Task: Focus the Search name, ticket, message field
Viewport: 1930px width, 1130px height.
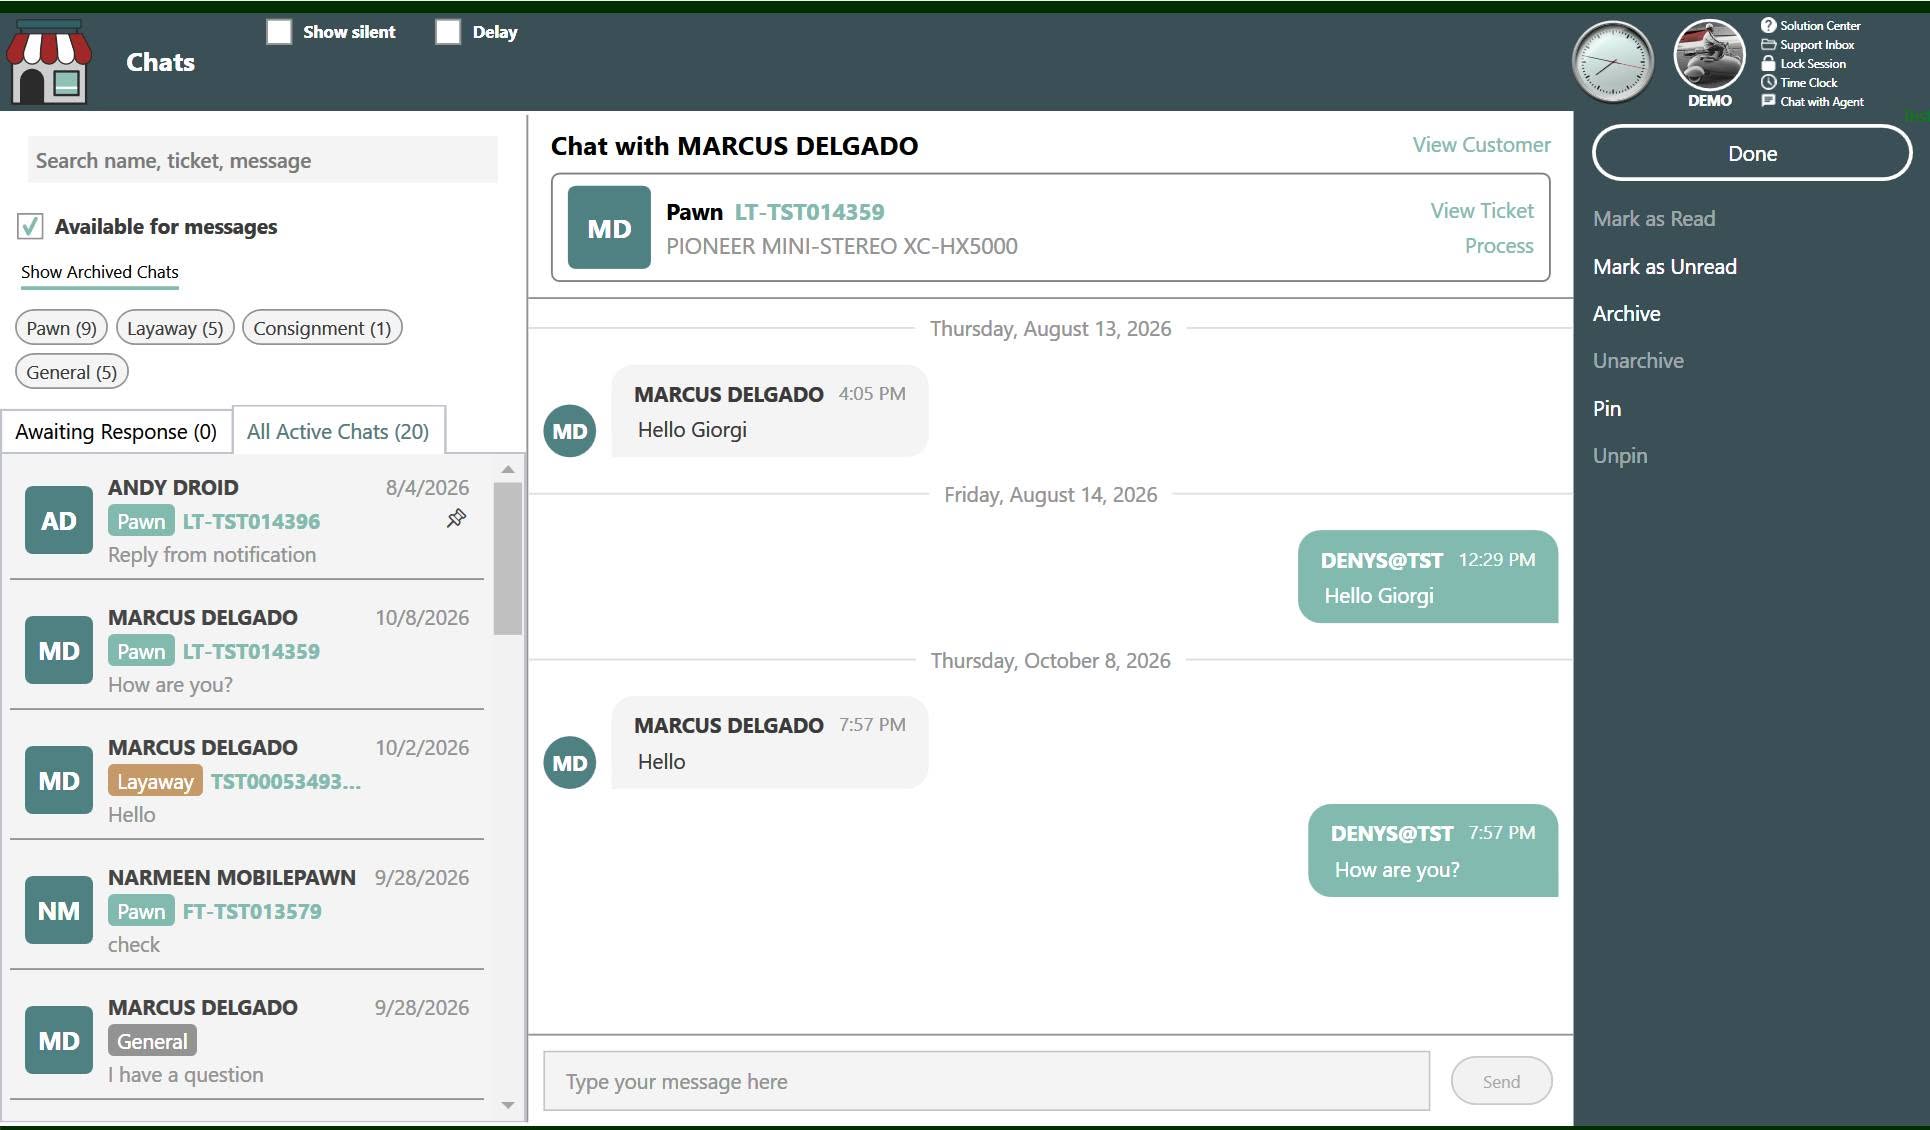Action: (262, 160)
